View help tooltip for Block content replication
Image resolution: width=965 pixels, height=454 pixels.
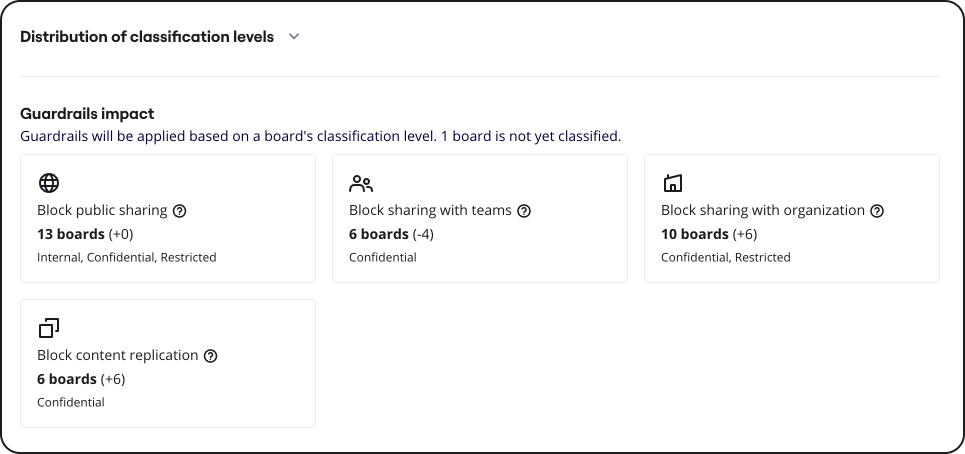(x=210, y=356)
